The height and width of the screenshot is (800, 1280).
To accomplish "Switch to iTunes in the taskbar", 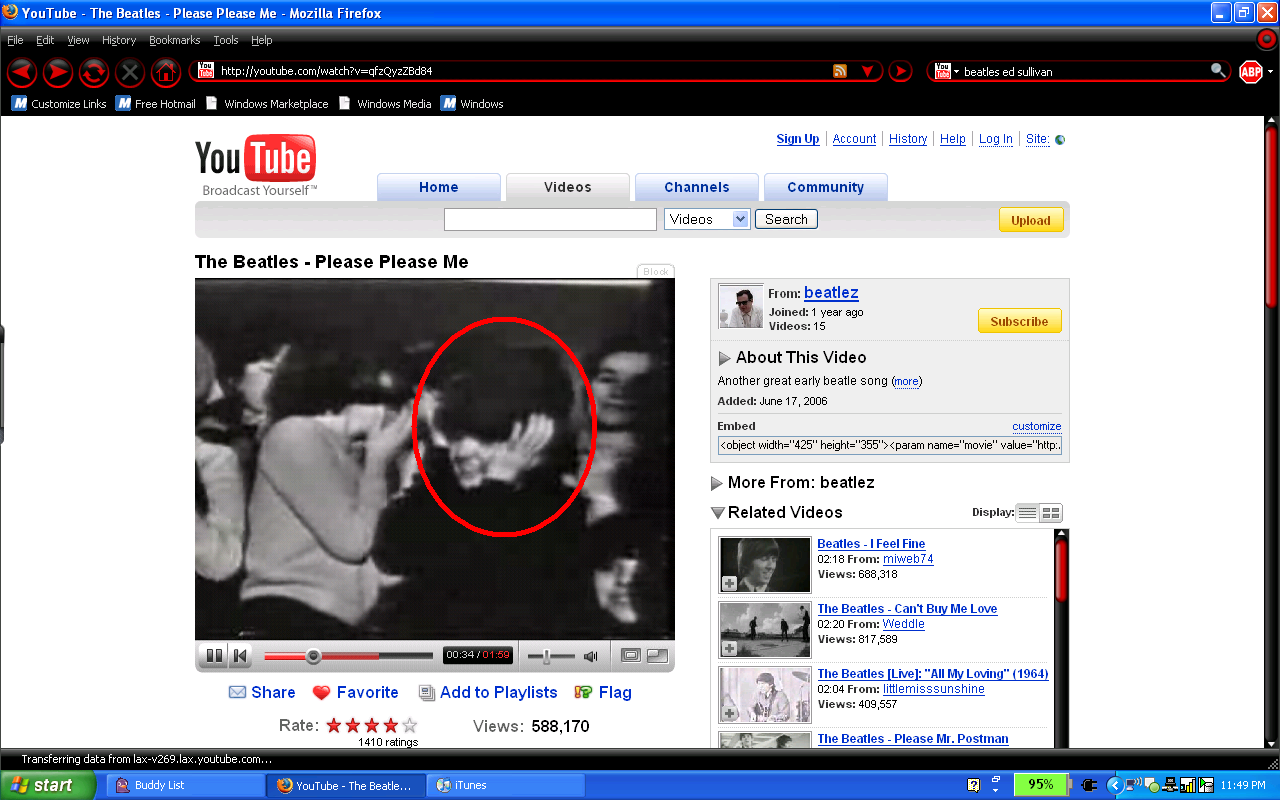I will (x=506, y=785).
